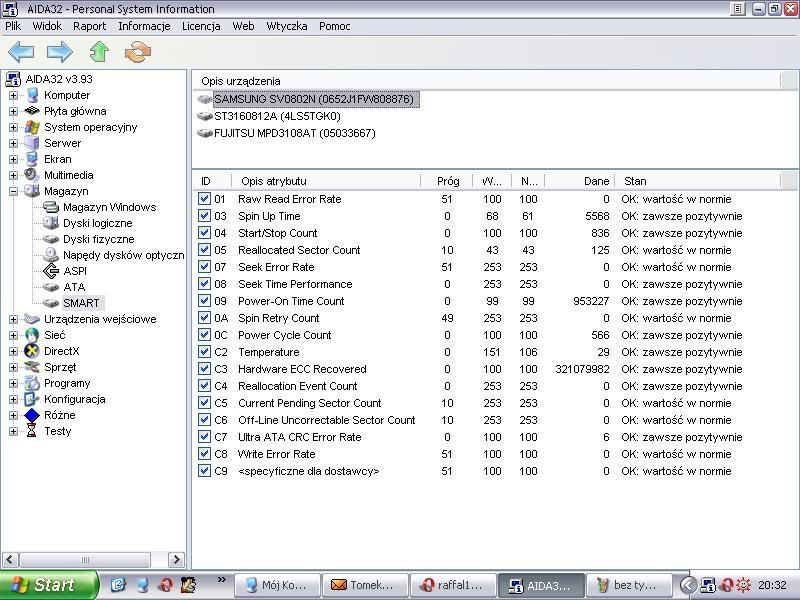This screenshot has height=600, width=800.
Task: Click the Magazyn Windows drive icon
Action: (x=51, y=207)
